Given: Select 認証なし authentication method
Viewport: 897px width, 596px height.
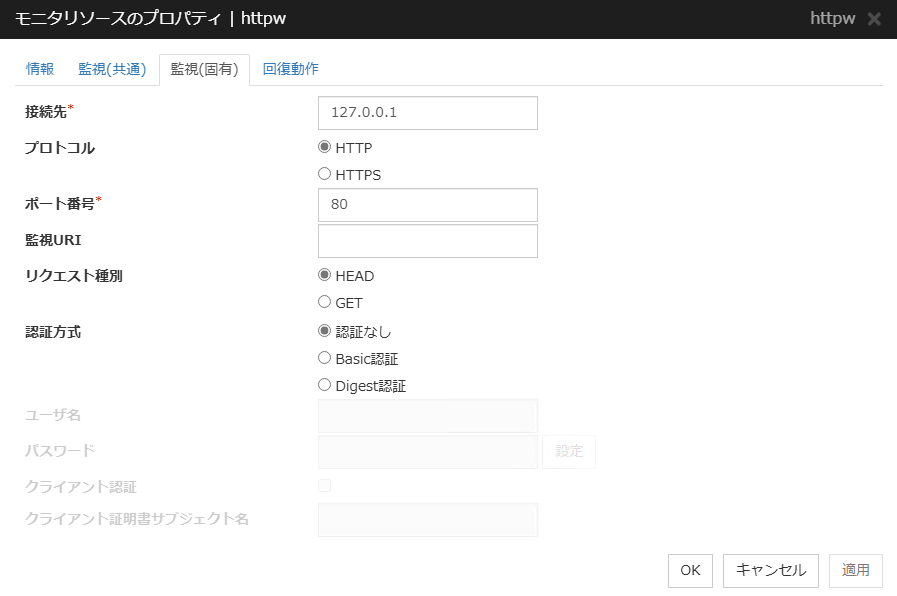Looking at the screenshot, I should (324, 331).
